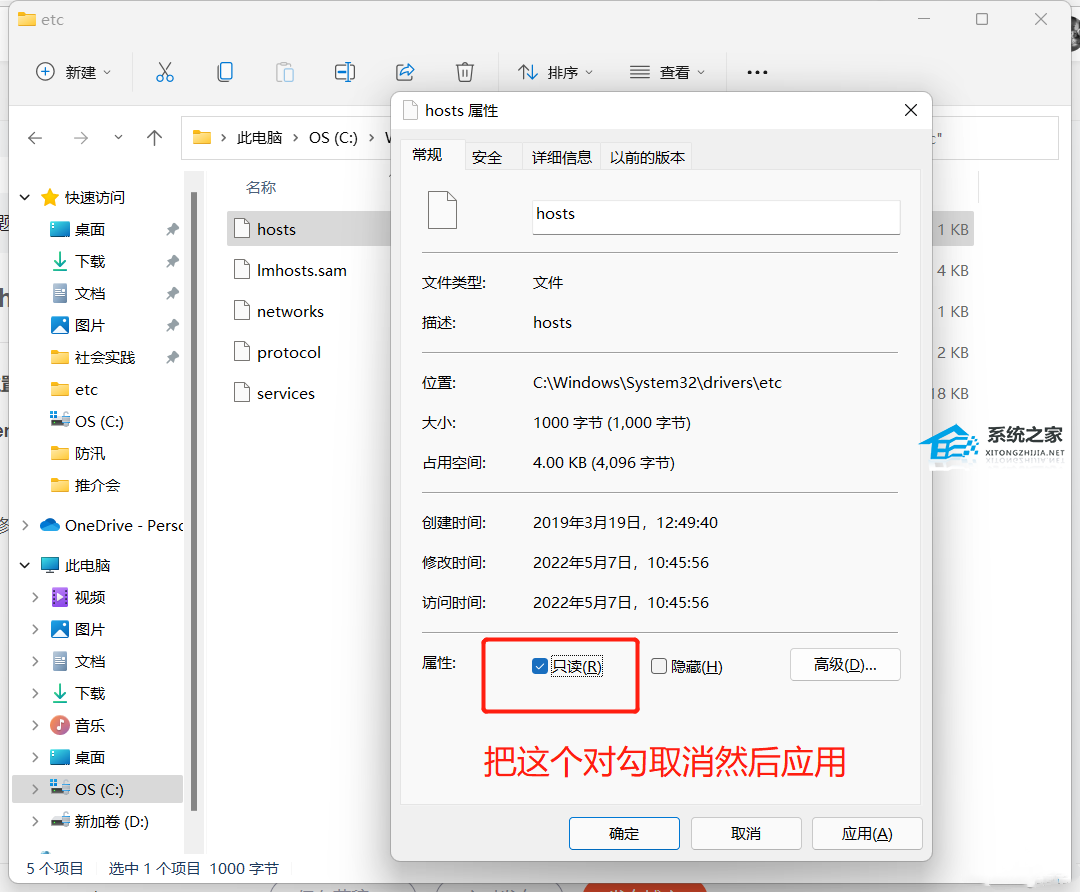The height and width of the screenshot is (892, 1080).
Task: Click the 高级(D)... button
Action: click(x=844, y=665)
